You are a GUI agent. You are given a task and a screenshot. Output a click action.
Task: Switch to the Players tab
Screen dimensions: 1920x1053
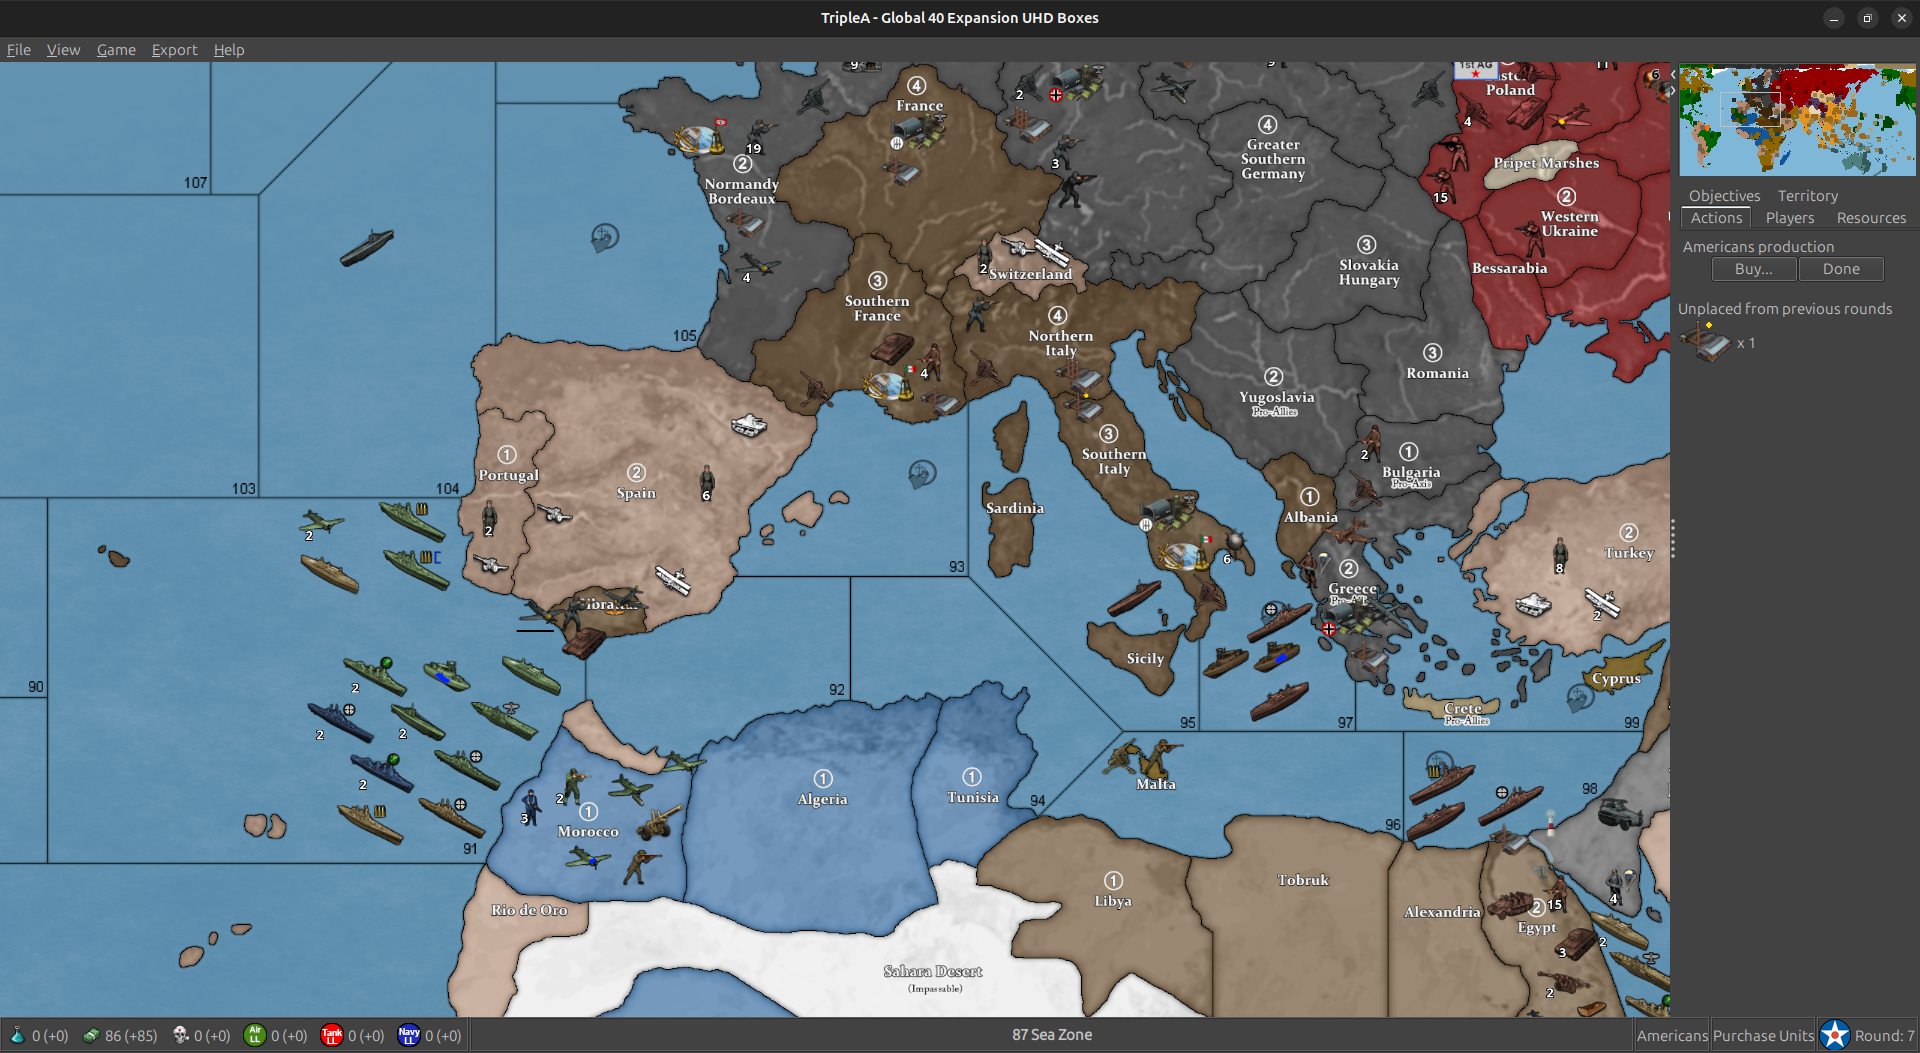[x=1789, y=218]
